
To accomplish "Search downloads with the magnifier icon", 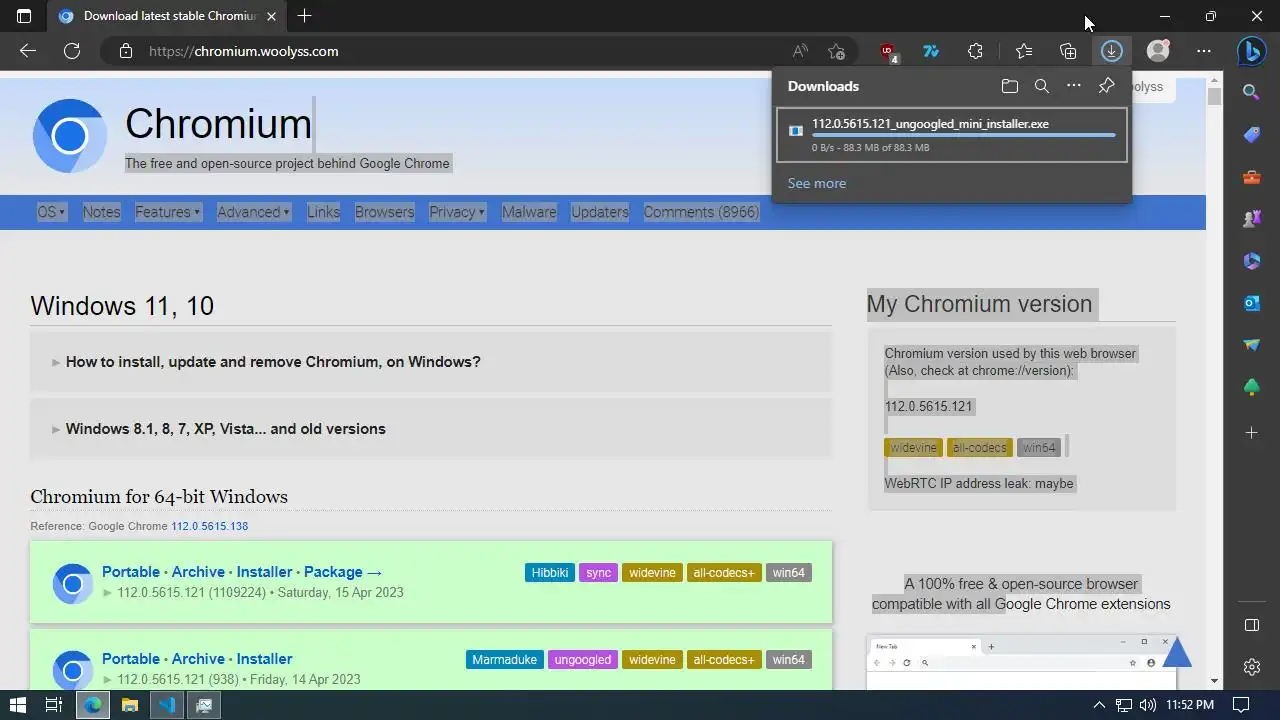I will click(1042, 86).
